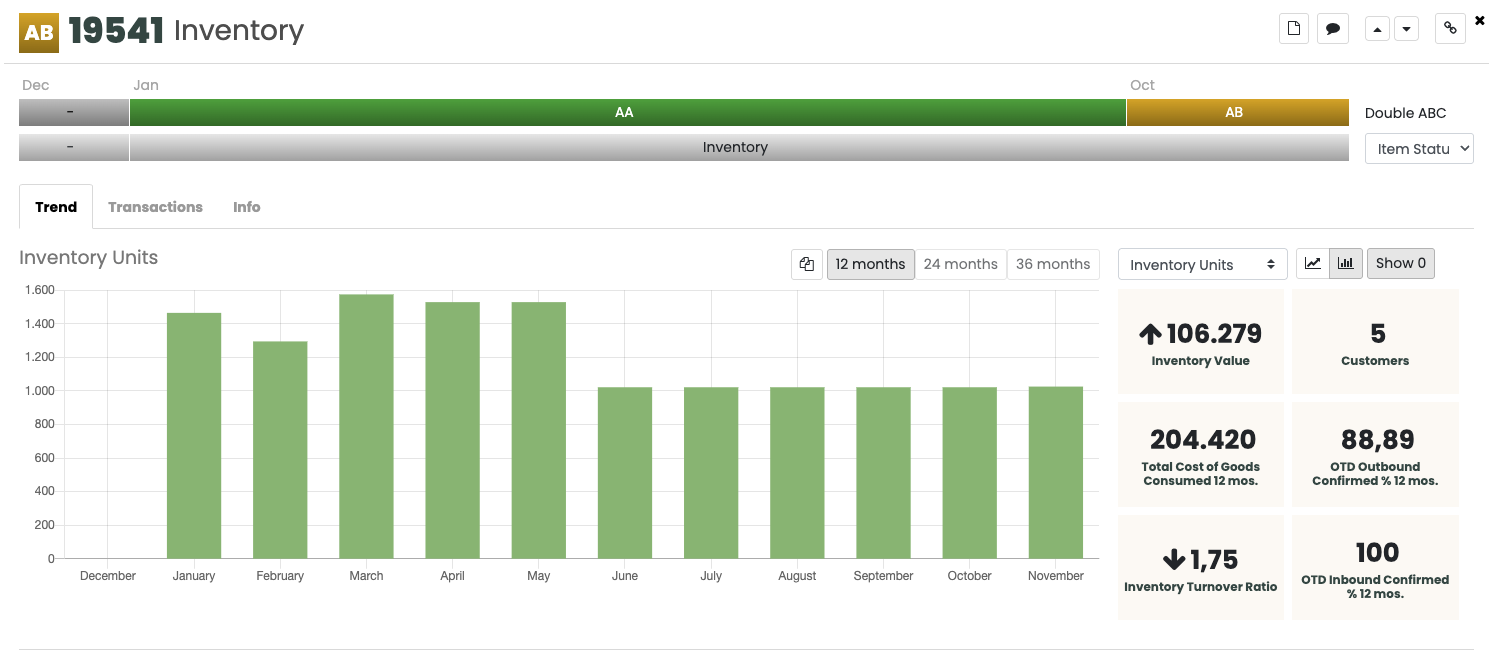The image size is (1500, 660).
Task: Open the comments speech bubble icon
Action: [x=1332, y=29]
